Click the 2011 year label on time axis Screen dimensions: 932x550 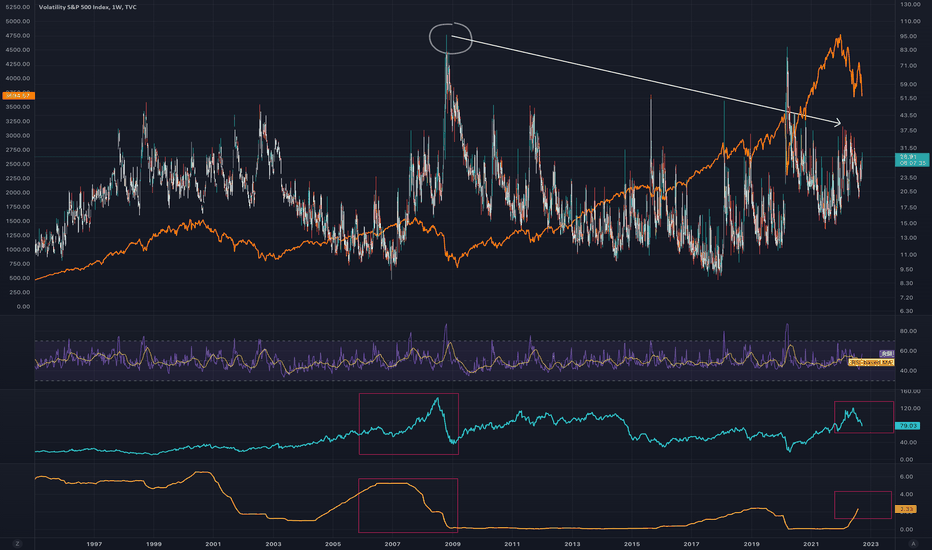[512, 543]
